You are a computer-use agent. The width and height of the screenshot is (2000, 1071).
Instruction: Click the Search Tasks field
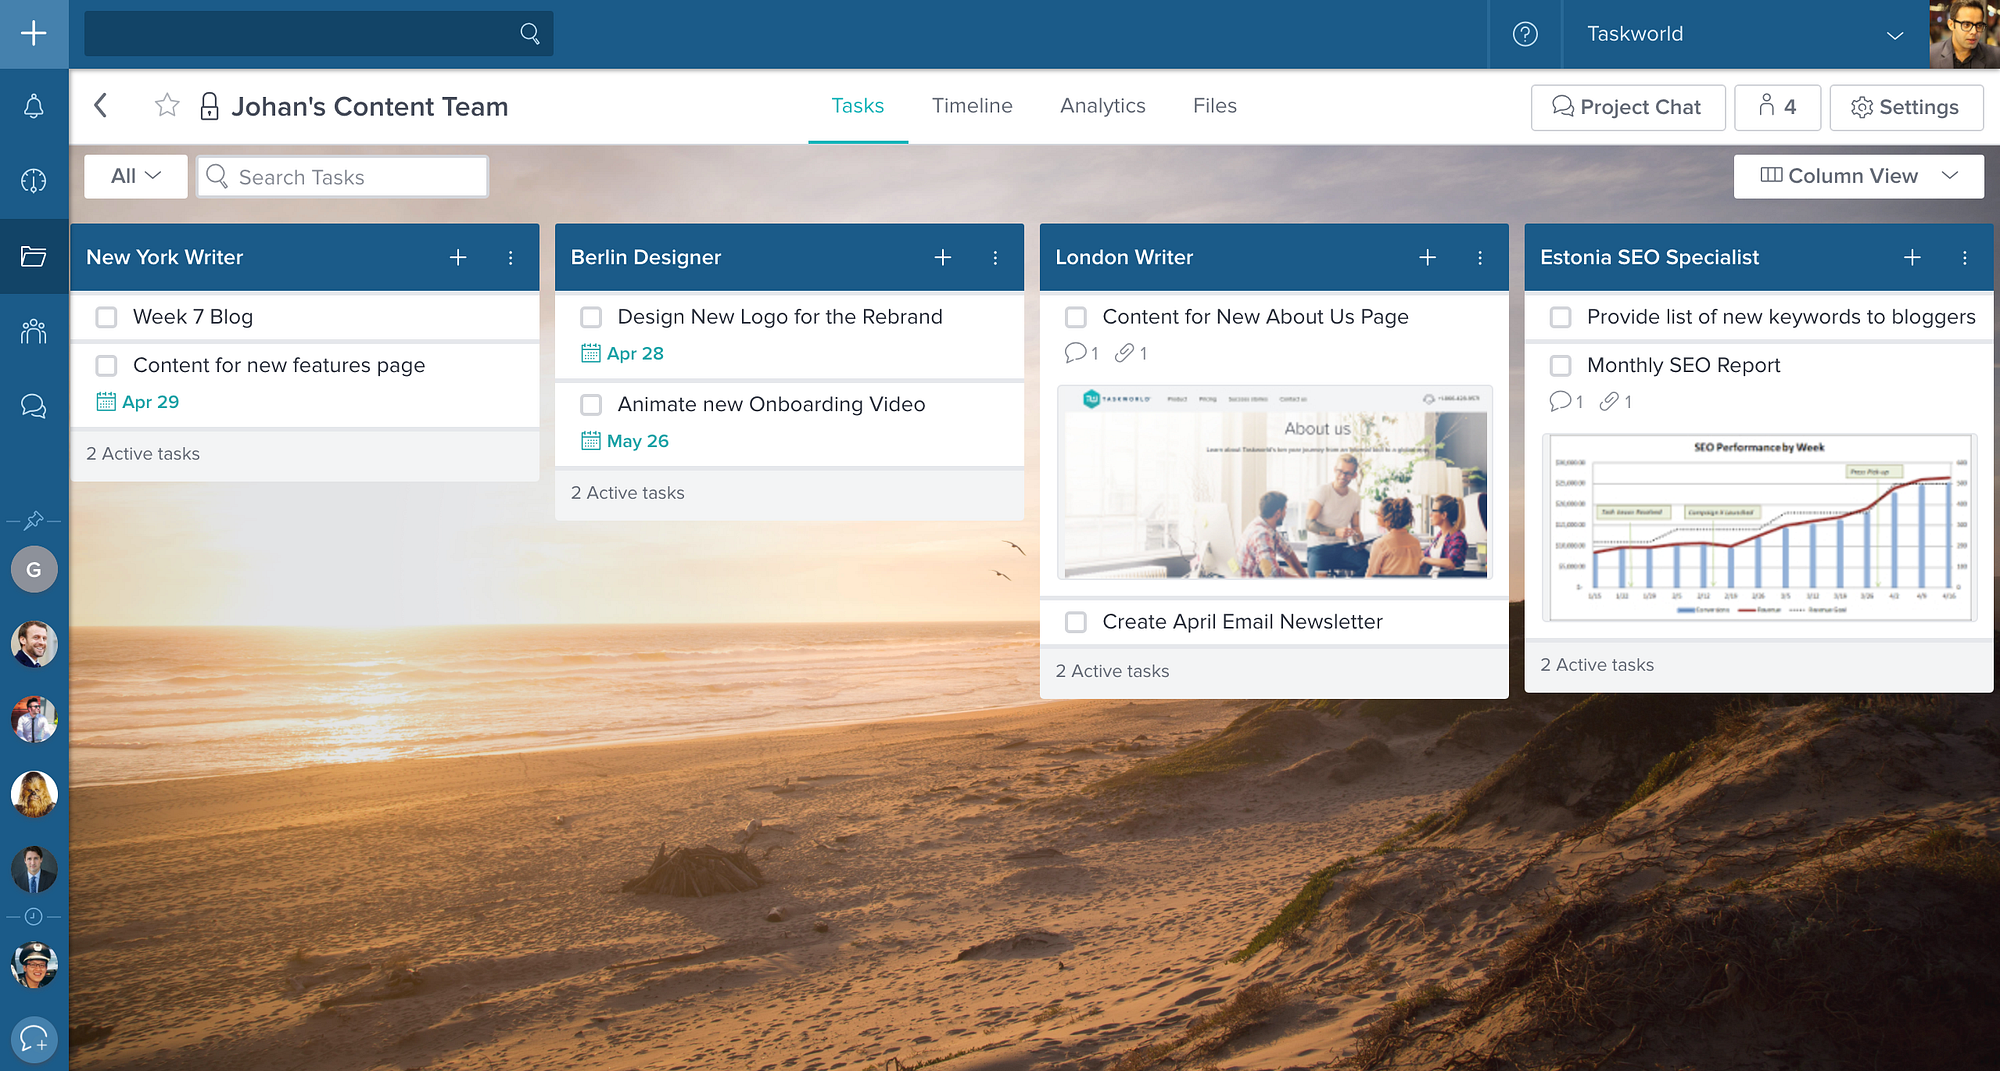coord(342,177)
